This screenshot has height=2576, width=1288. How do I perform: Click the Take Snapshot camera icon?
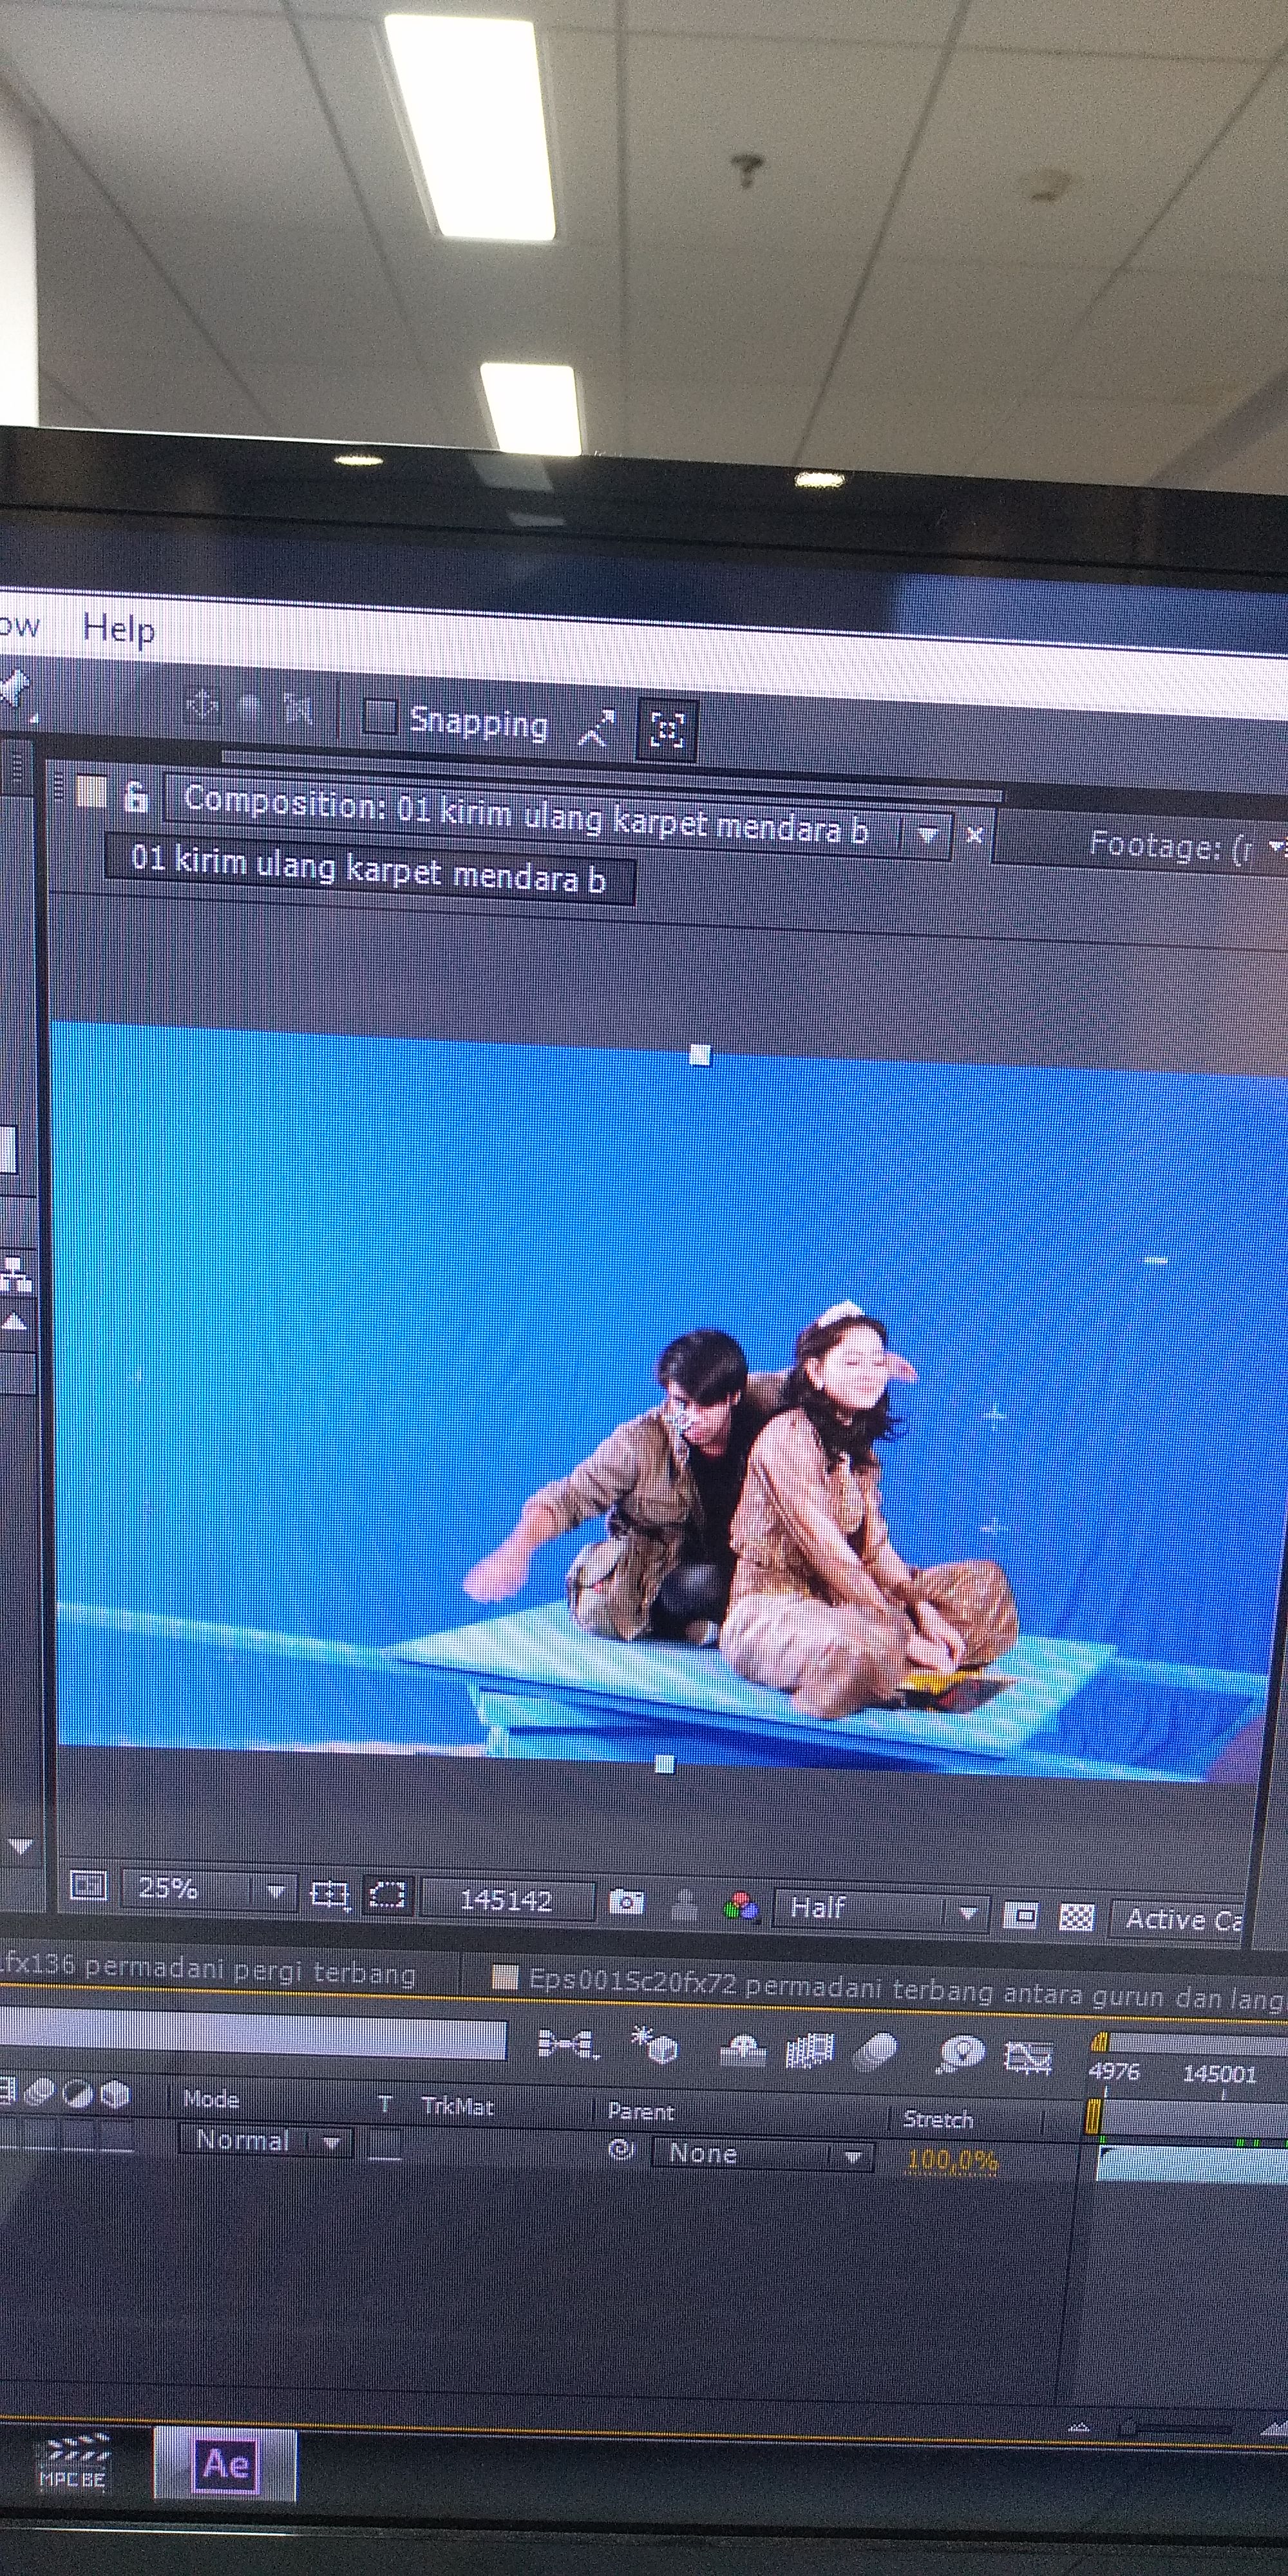click(626, 1901)
